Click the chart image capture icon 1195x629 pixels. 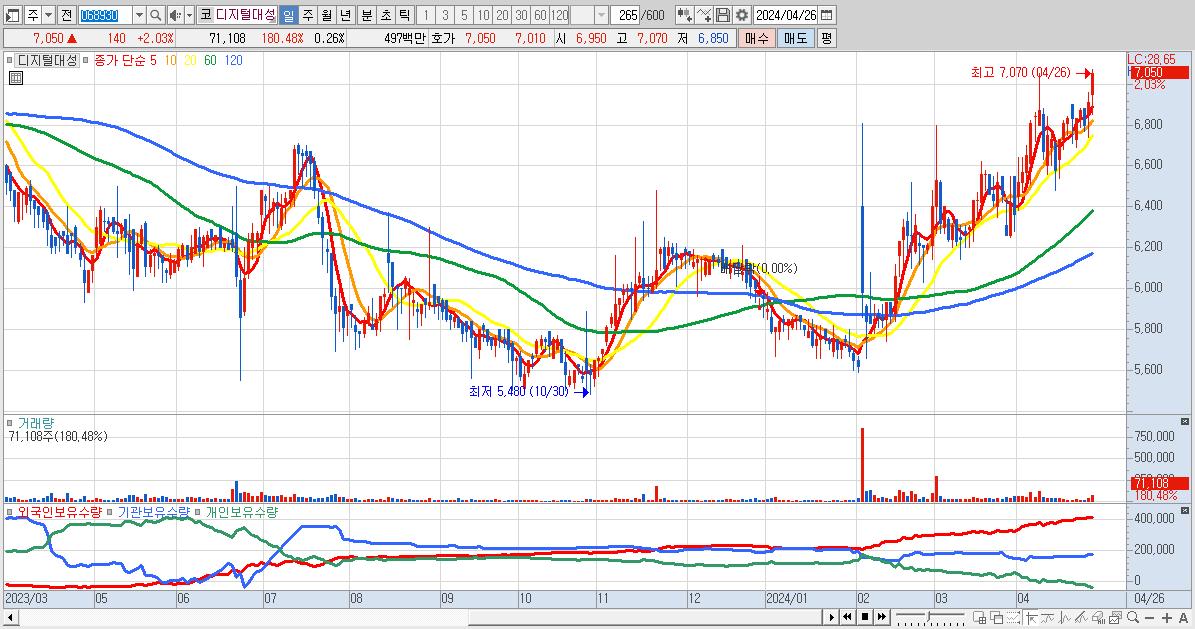click(1116, 618)
